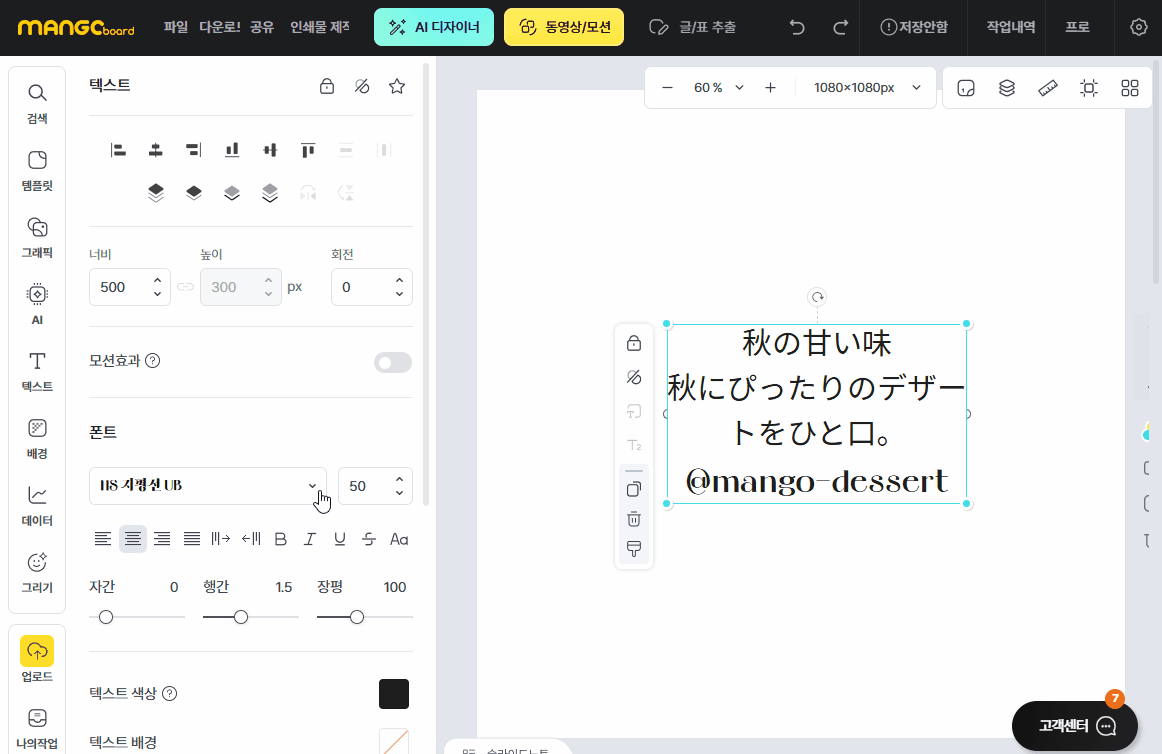Open the layers icon in canvas toolbar
Screen dimensions: 1162x754
coord(1007,88)
